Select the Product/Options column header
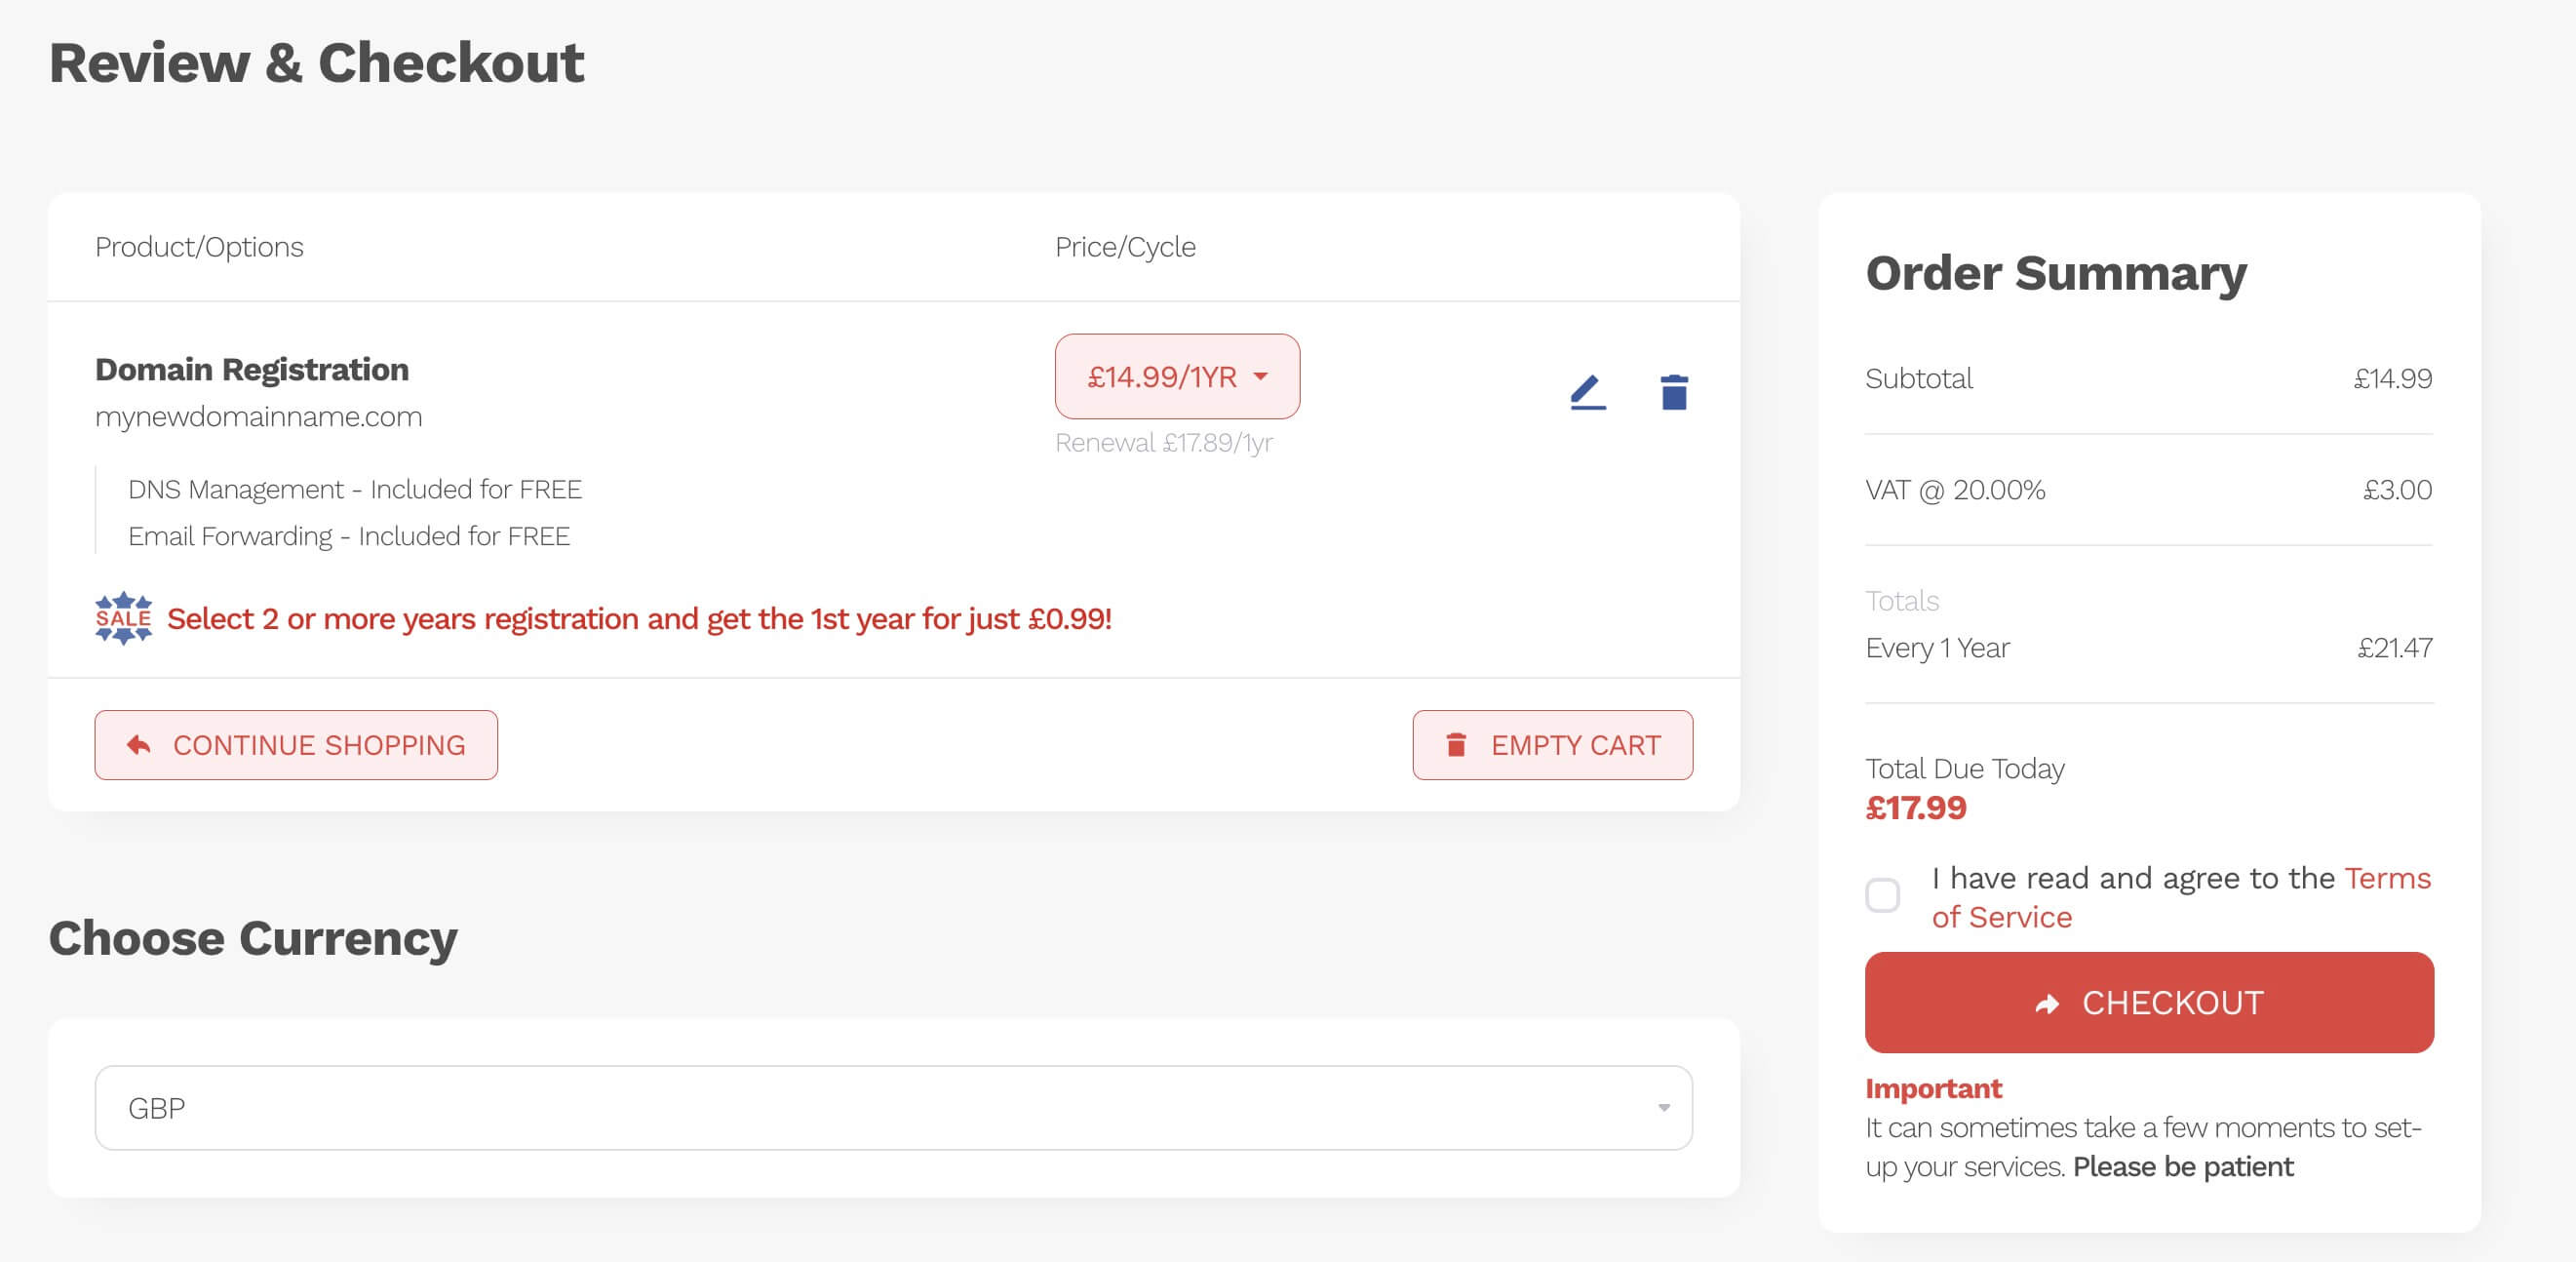The image size is (2576, 1262). click(x=199, y=247)
